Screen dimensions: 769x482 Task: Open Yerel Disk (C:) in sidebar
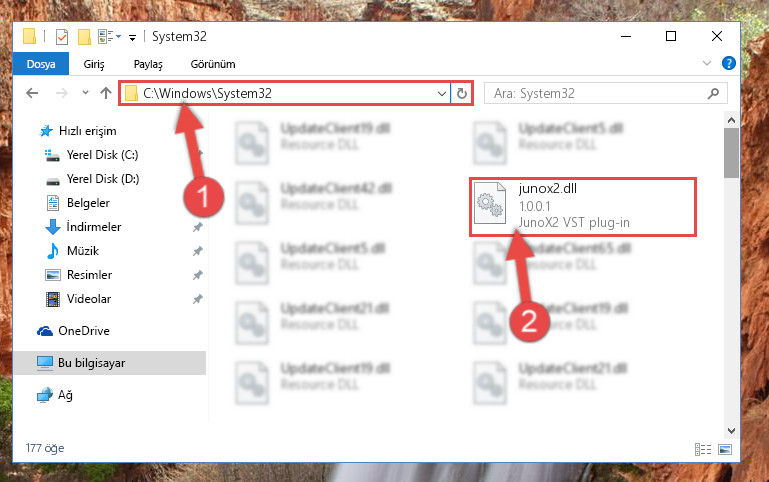102,155
